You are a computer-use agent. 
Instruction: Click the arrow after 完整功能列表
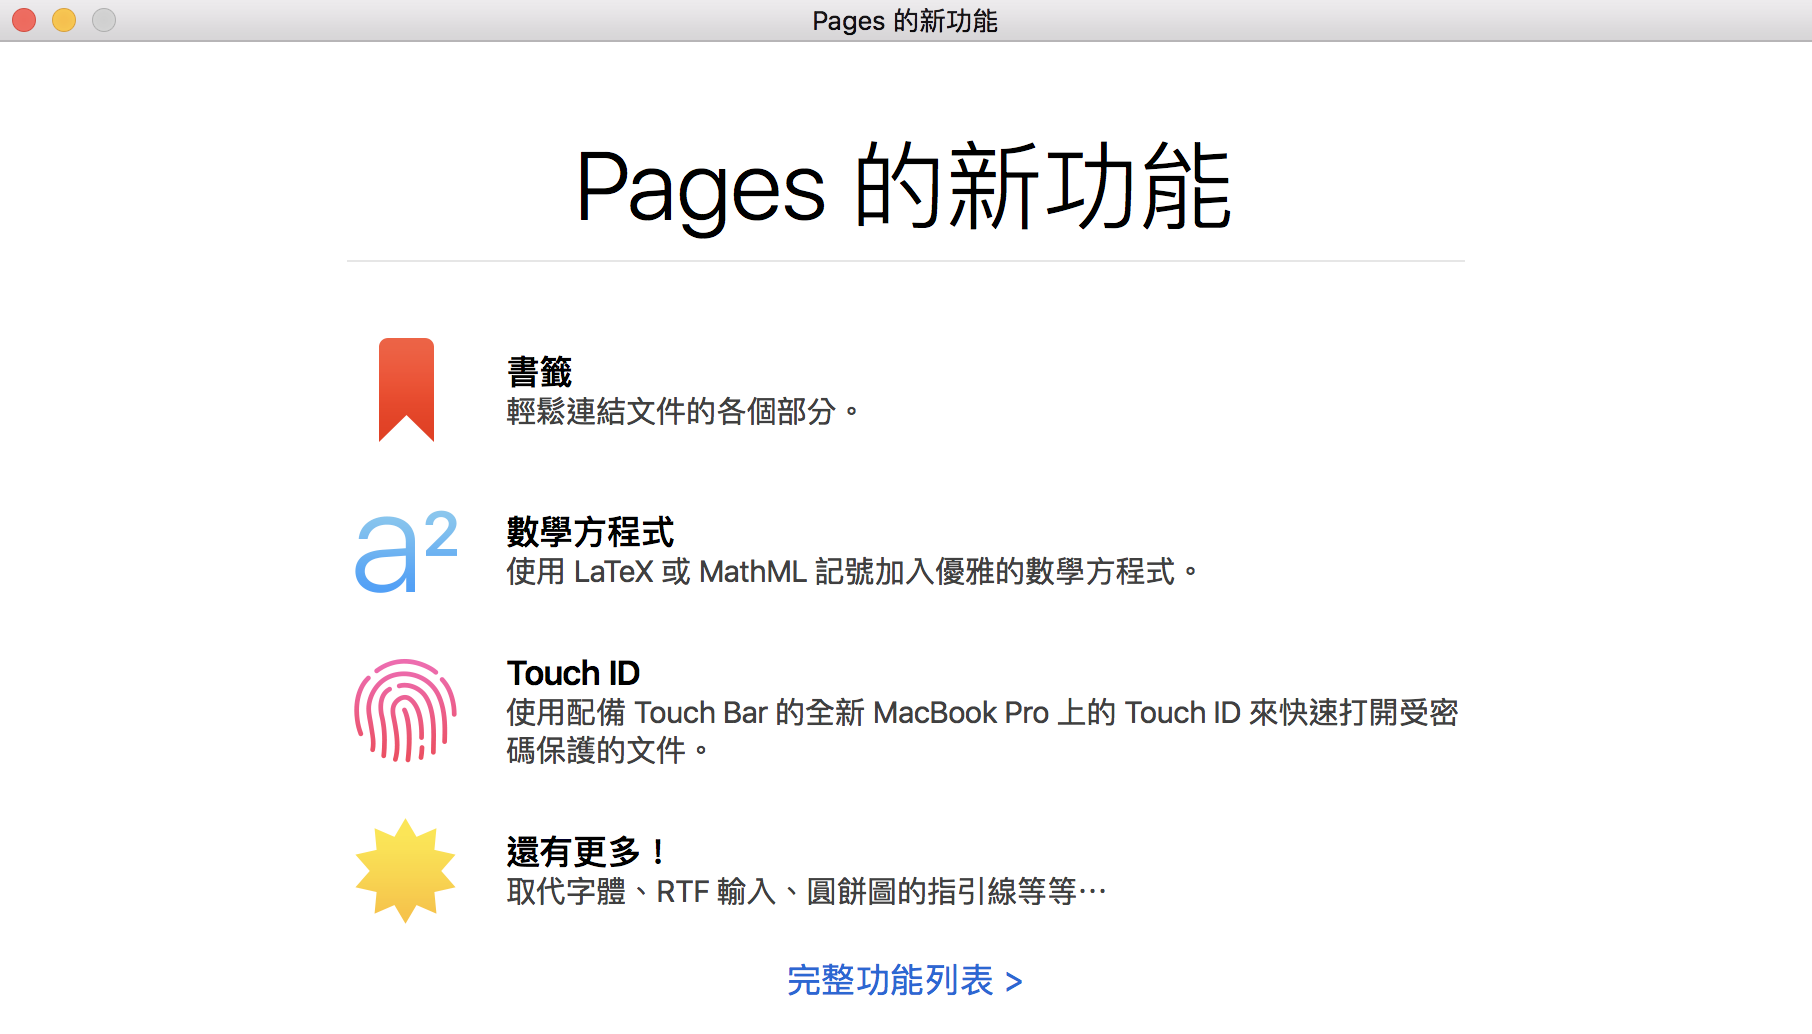[x=1014, y=982]
